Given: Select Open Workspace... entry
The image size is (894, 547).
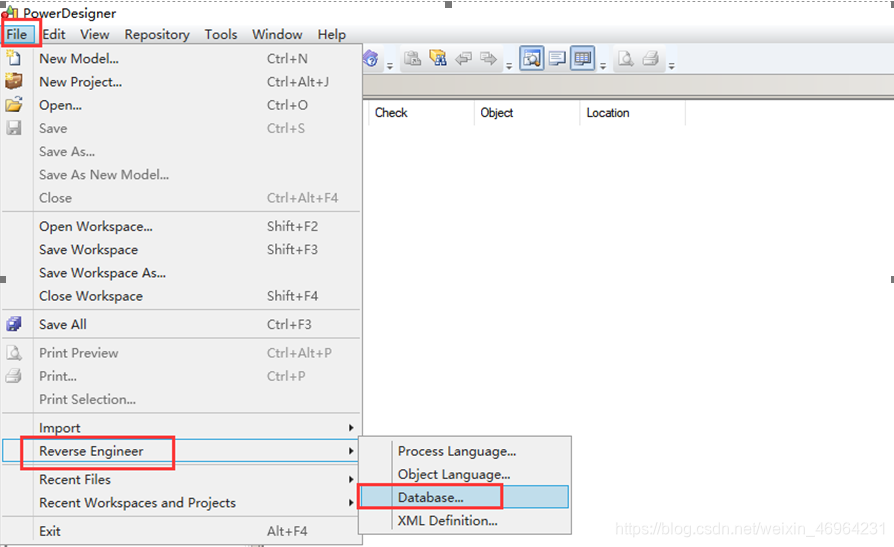Looking at the screenshot, I should tap(181, 226).
